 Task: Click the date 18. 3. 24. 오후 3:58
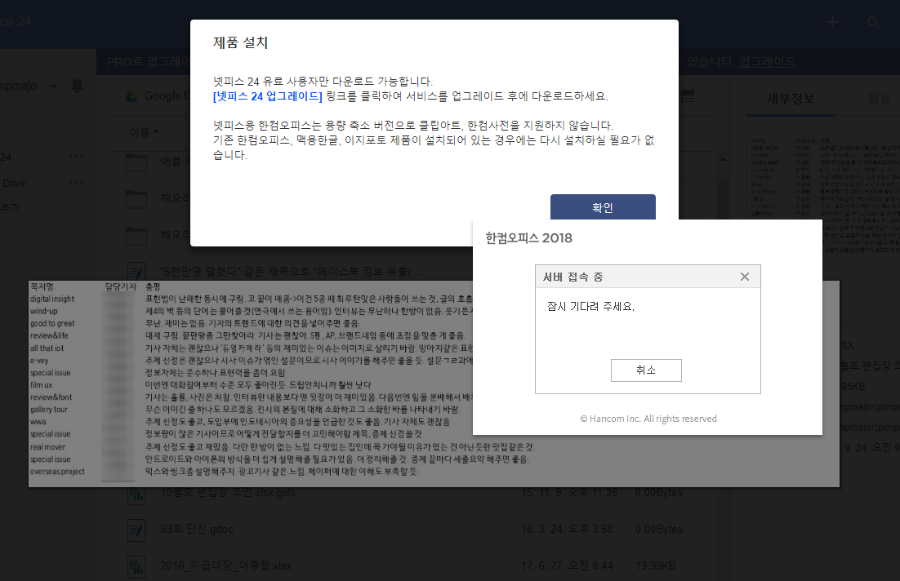[x=567, y=529]
